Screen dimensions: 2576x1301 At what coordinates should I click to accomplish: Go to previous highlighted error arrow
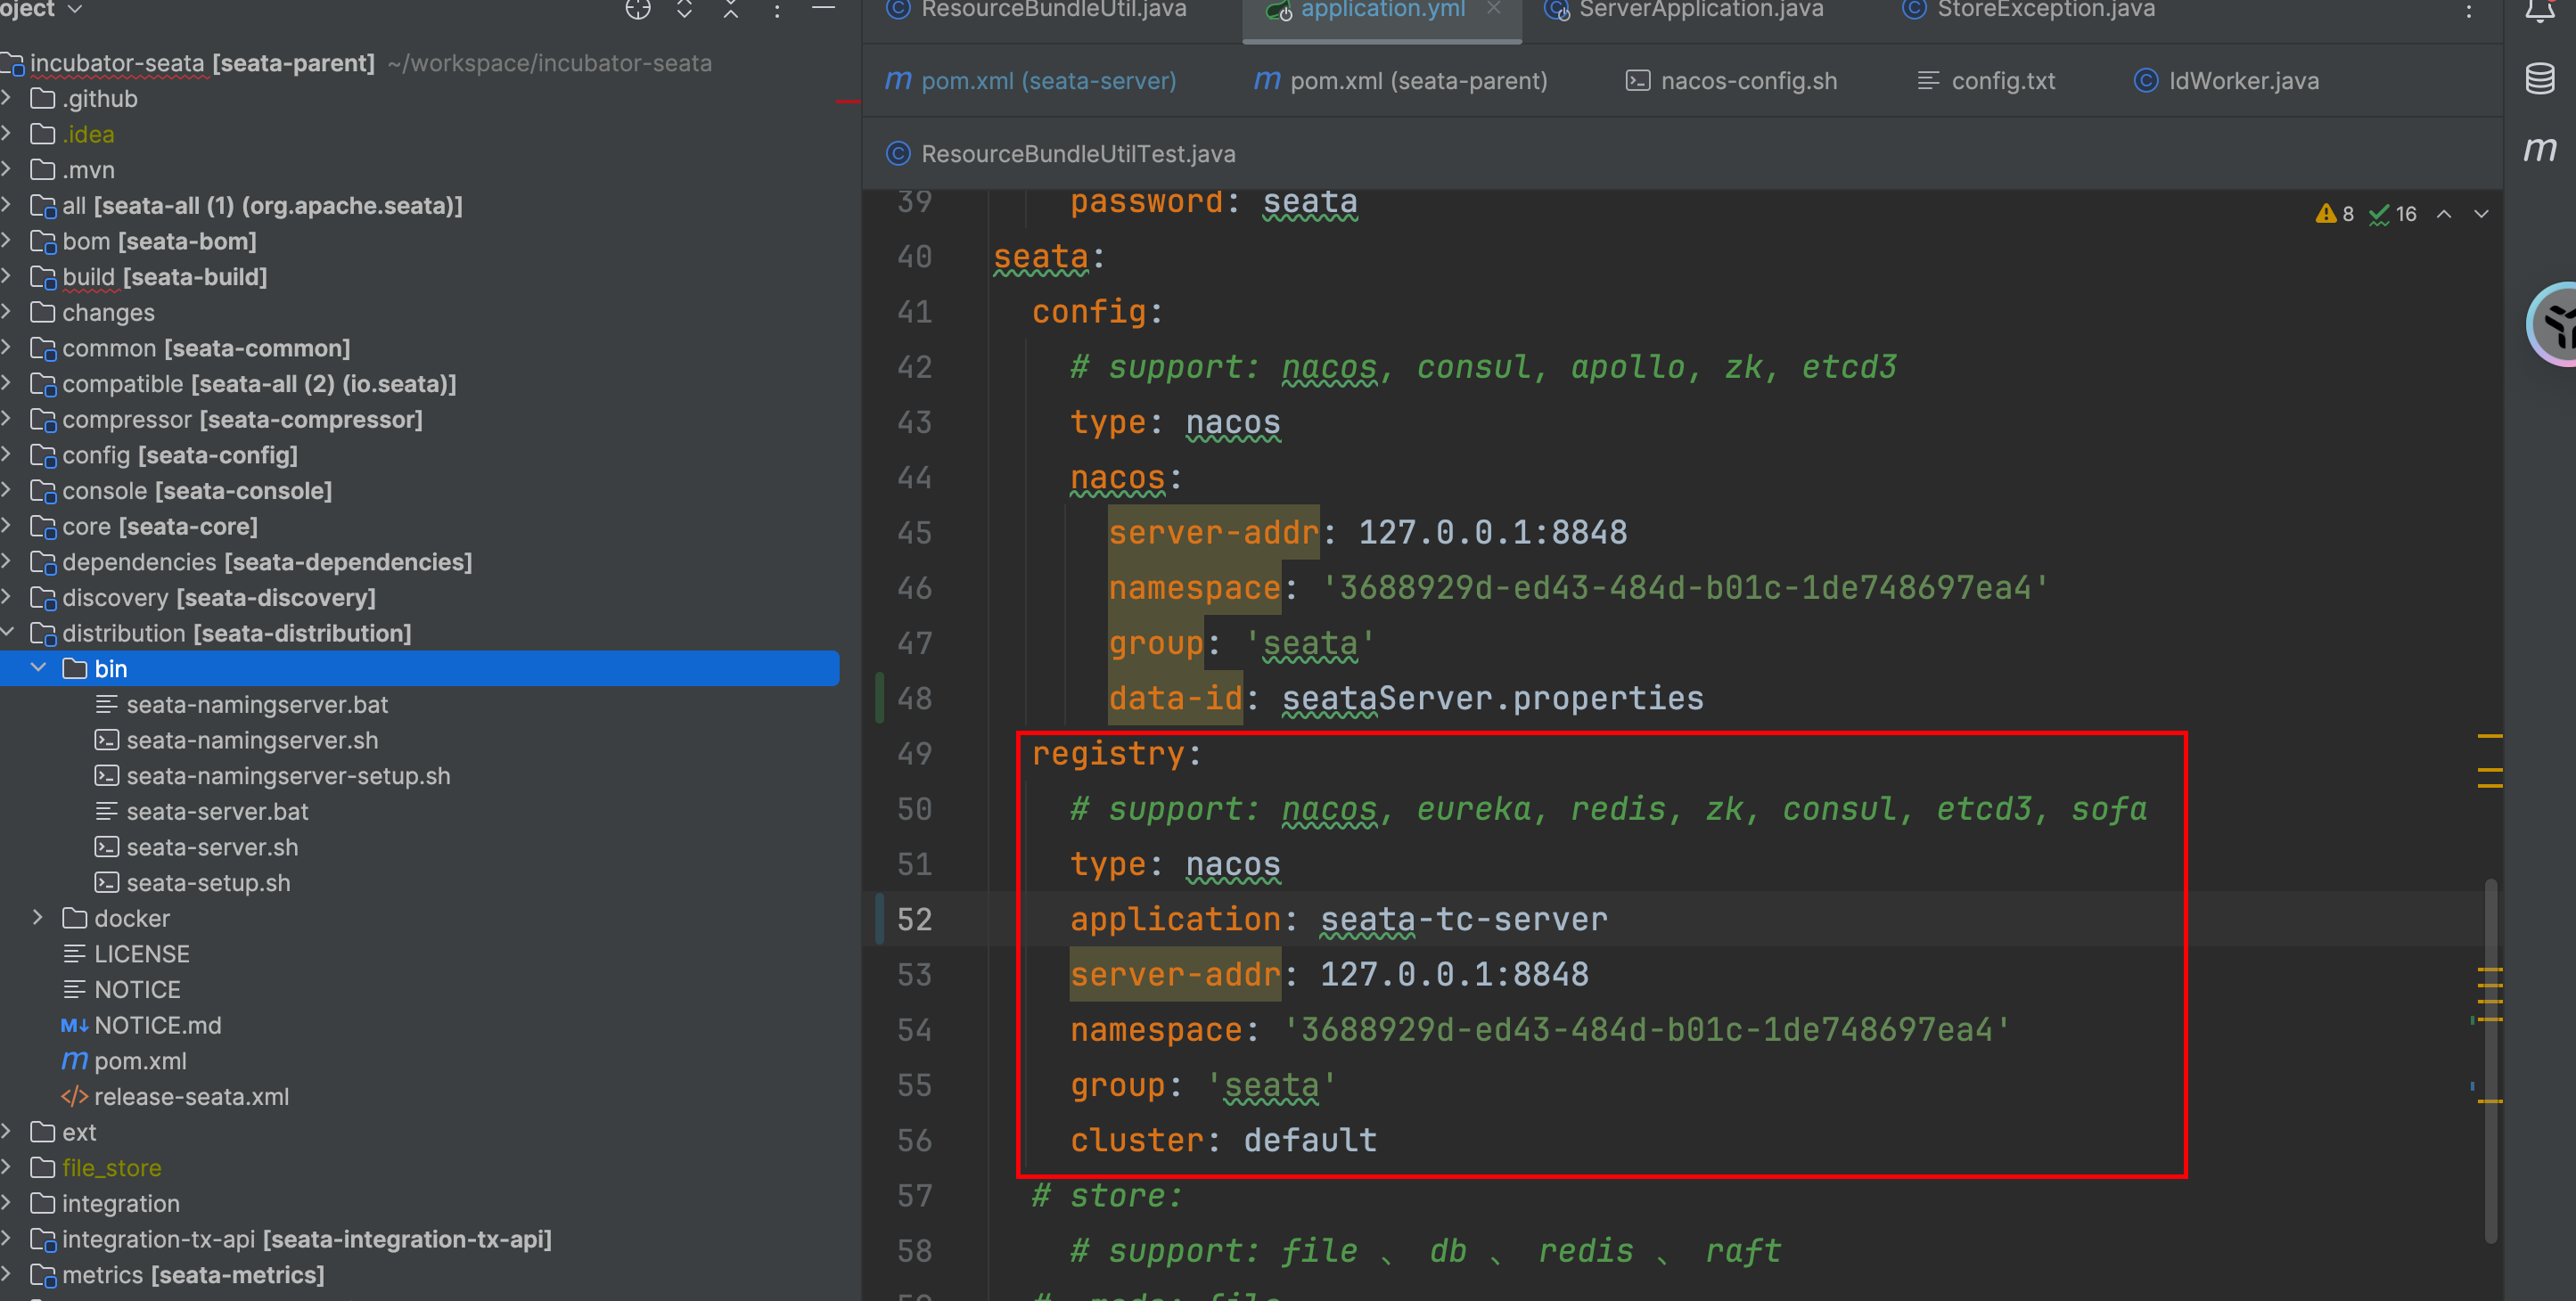(2444, 214)
